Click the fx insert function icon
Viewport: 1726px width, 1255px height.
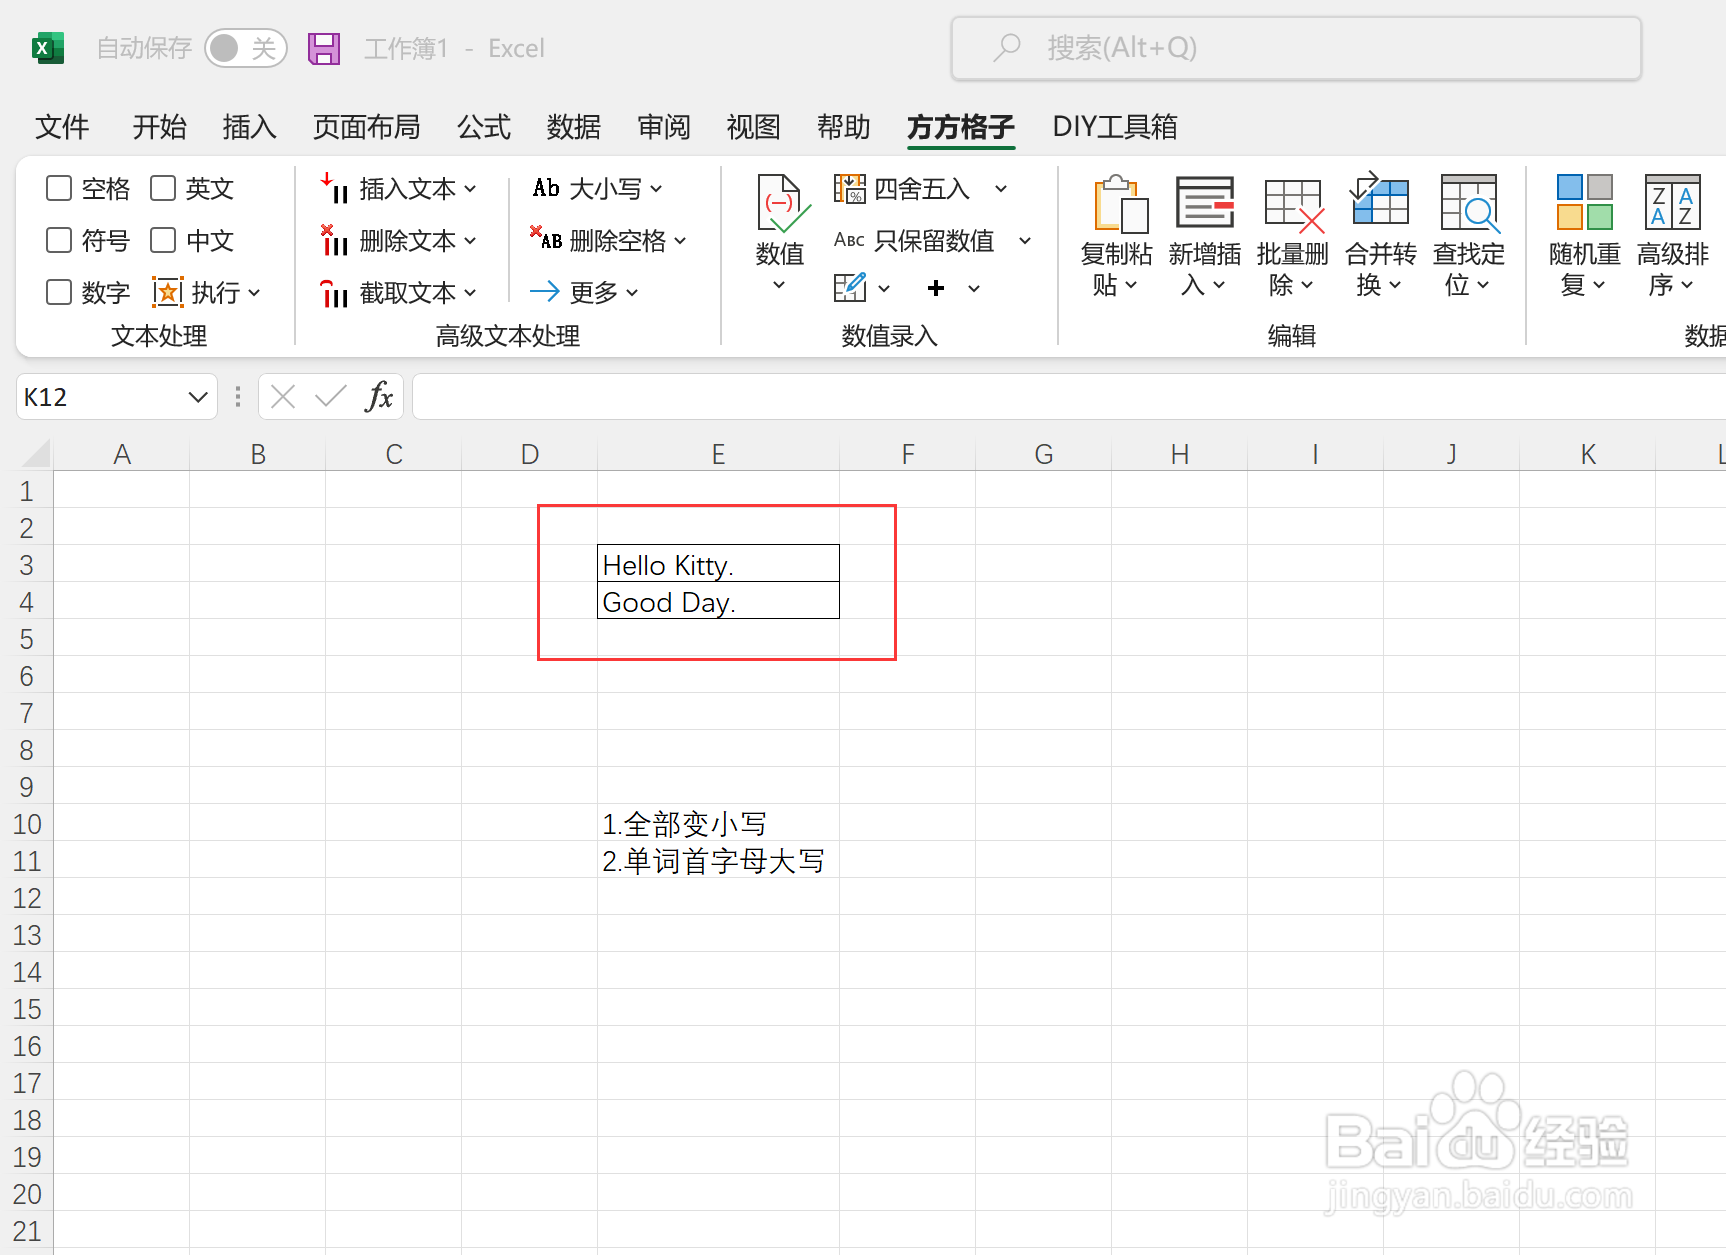[379, 397]
